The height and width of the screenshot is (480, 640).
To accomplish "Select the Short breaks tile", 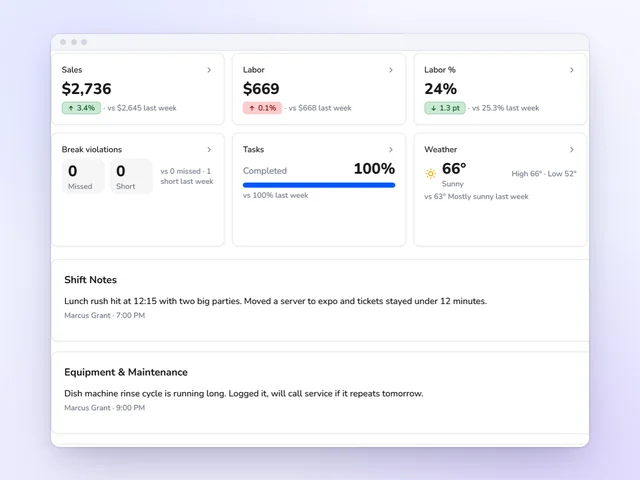I will tap(131, 176).
